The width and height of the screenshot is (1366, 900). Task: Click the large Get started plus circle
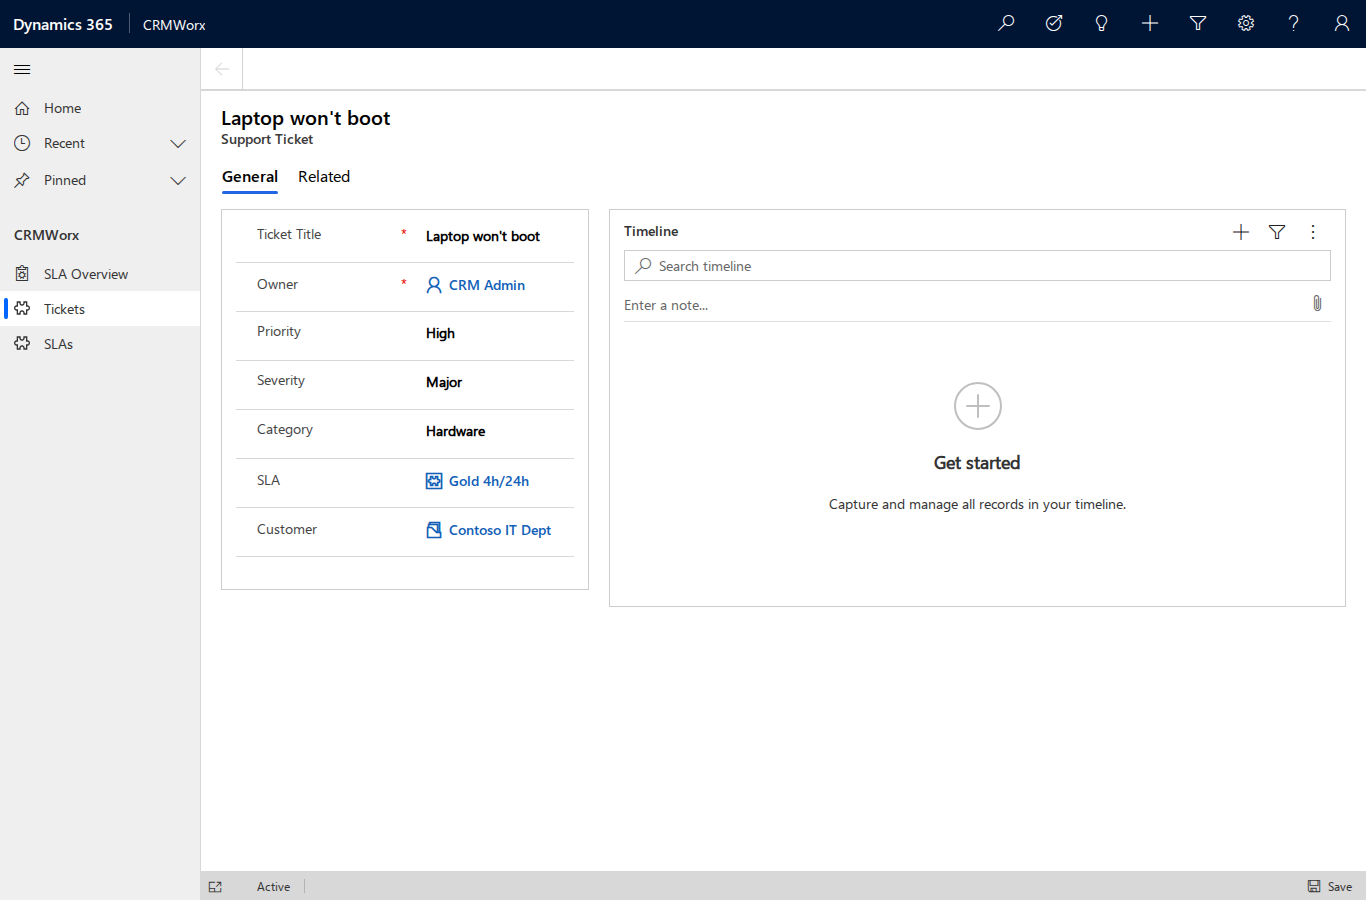(x=978, y=406)
